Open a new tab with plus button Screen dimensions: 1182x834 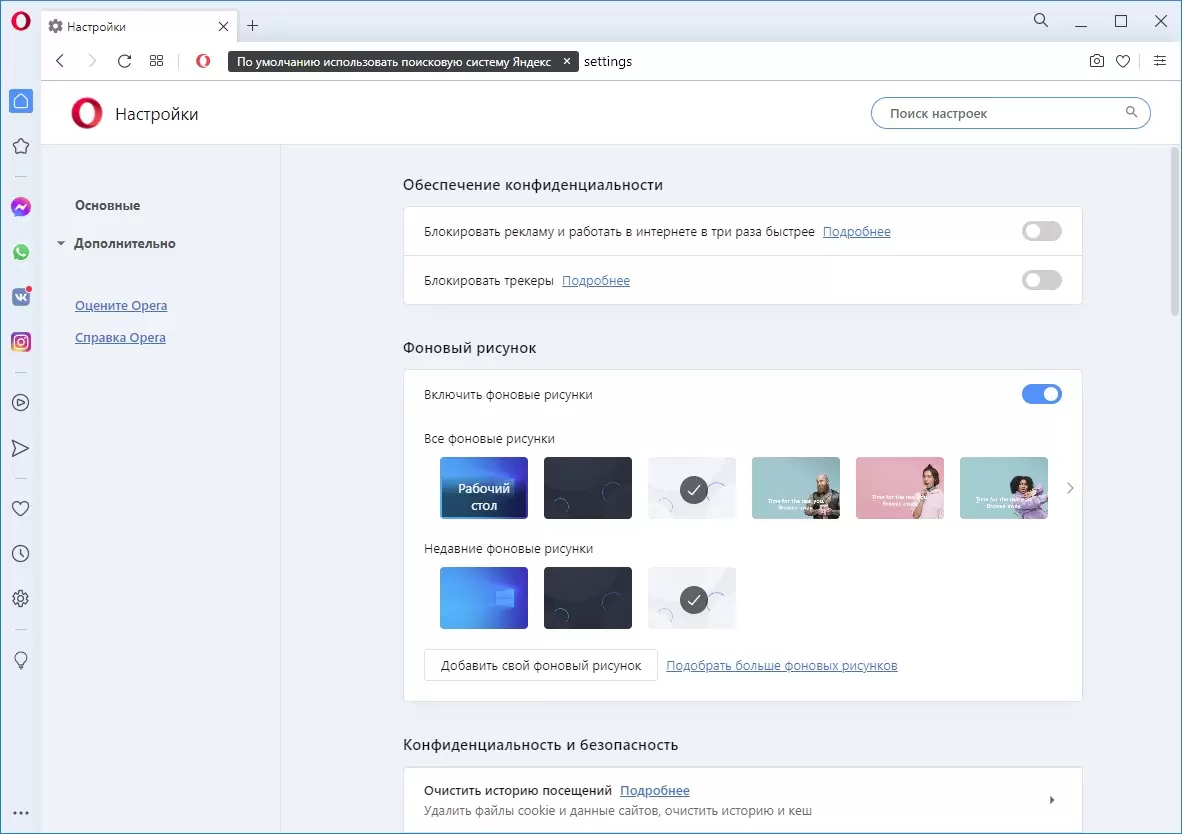coord(253,26)
